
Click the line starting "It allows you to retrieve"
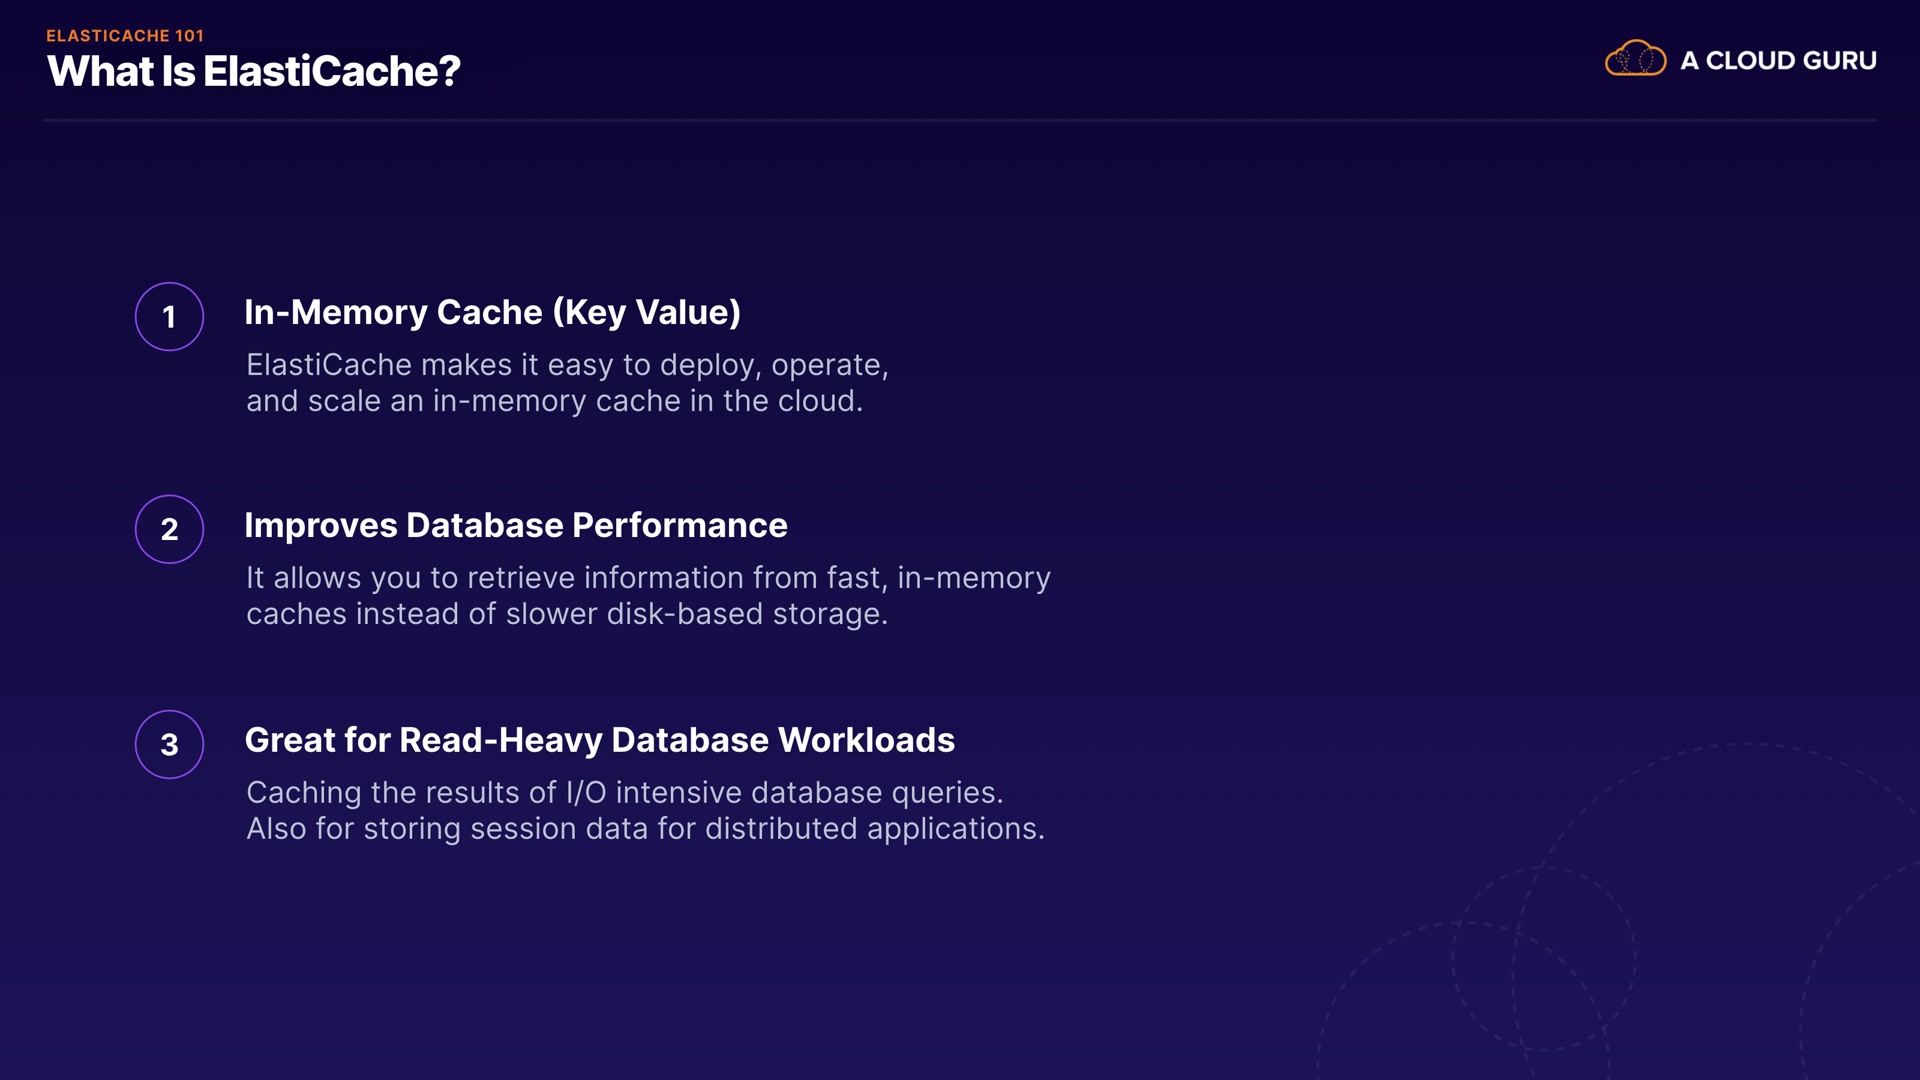pos(648,578)
